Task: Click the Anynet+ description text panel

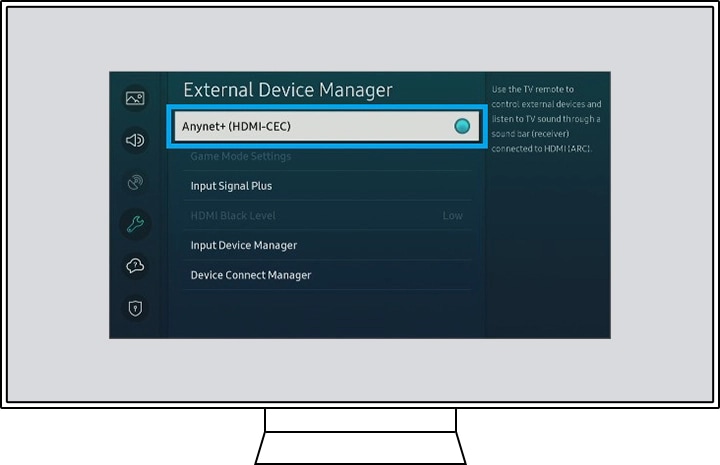Action: pos(546,118)
